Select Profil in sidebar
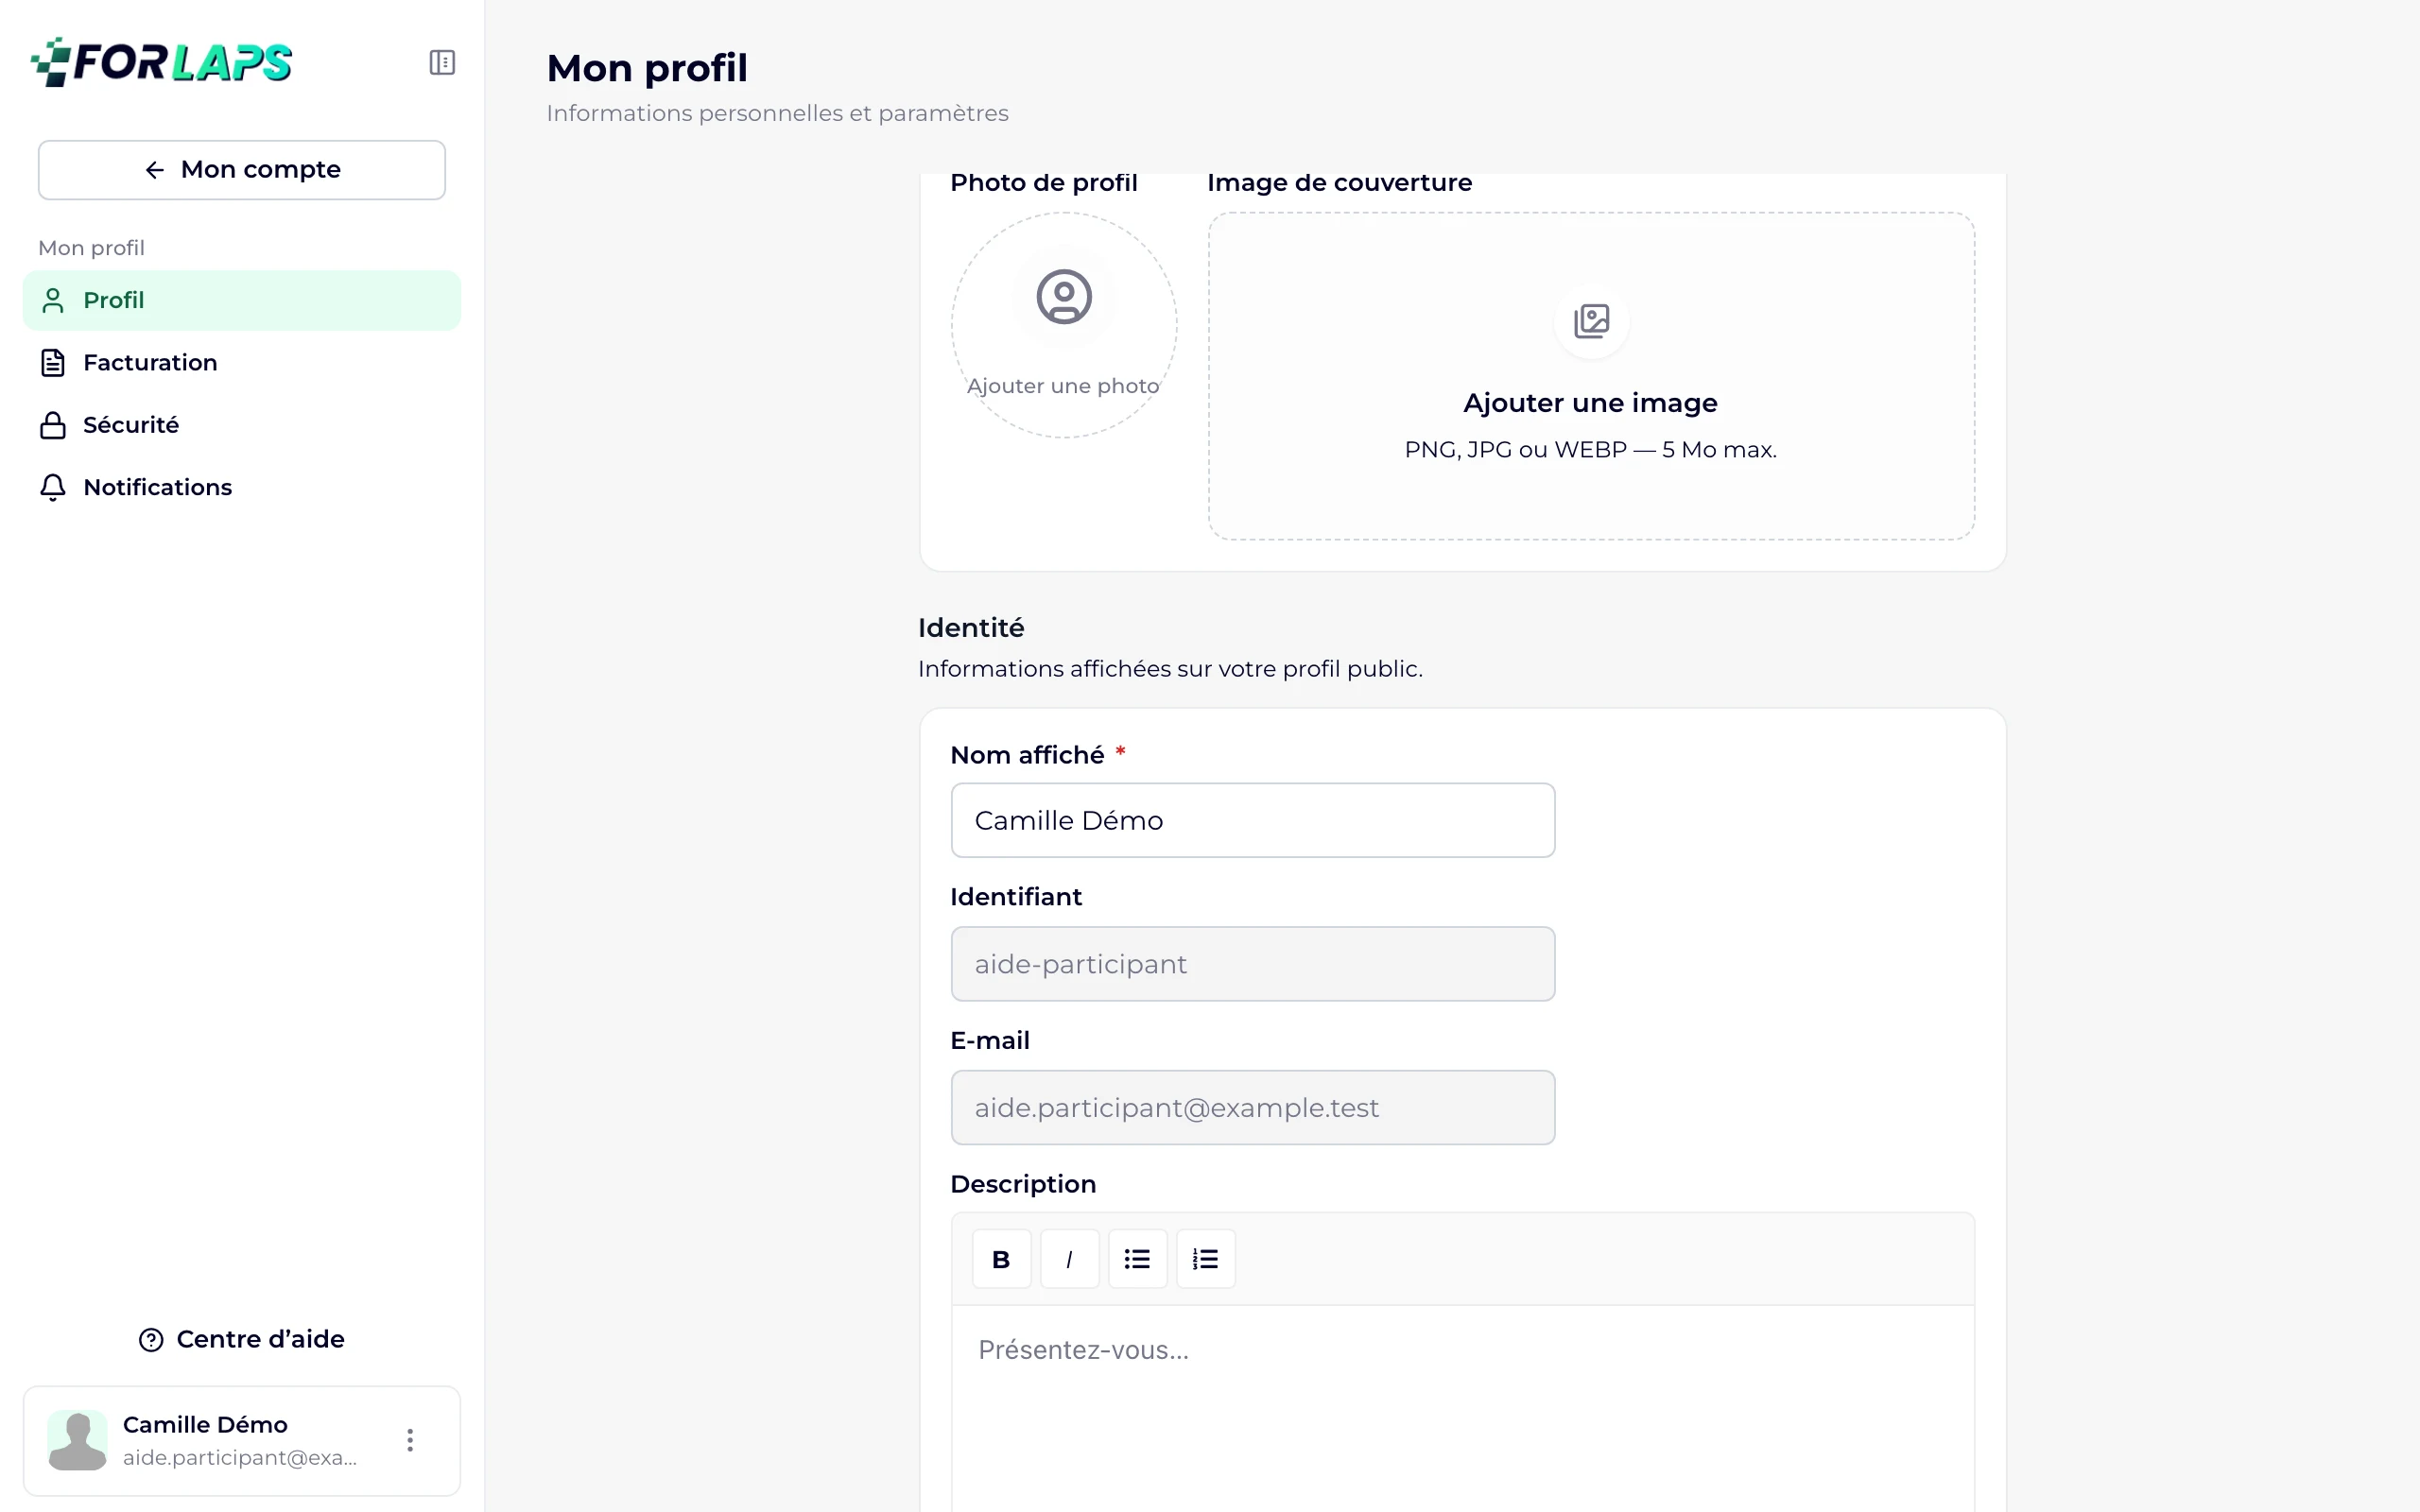 [x=242, y=300]
